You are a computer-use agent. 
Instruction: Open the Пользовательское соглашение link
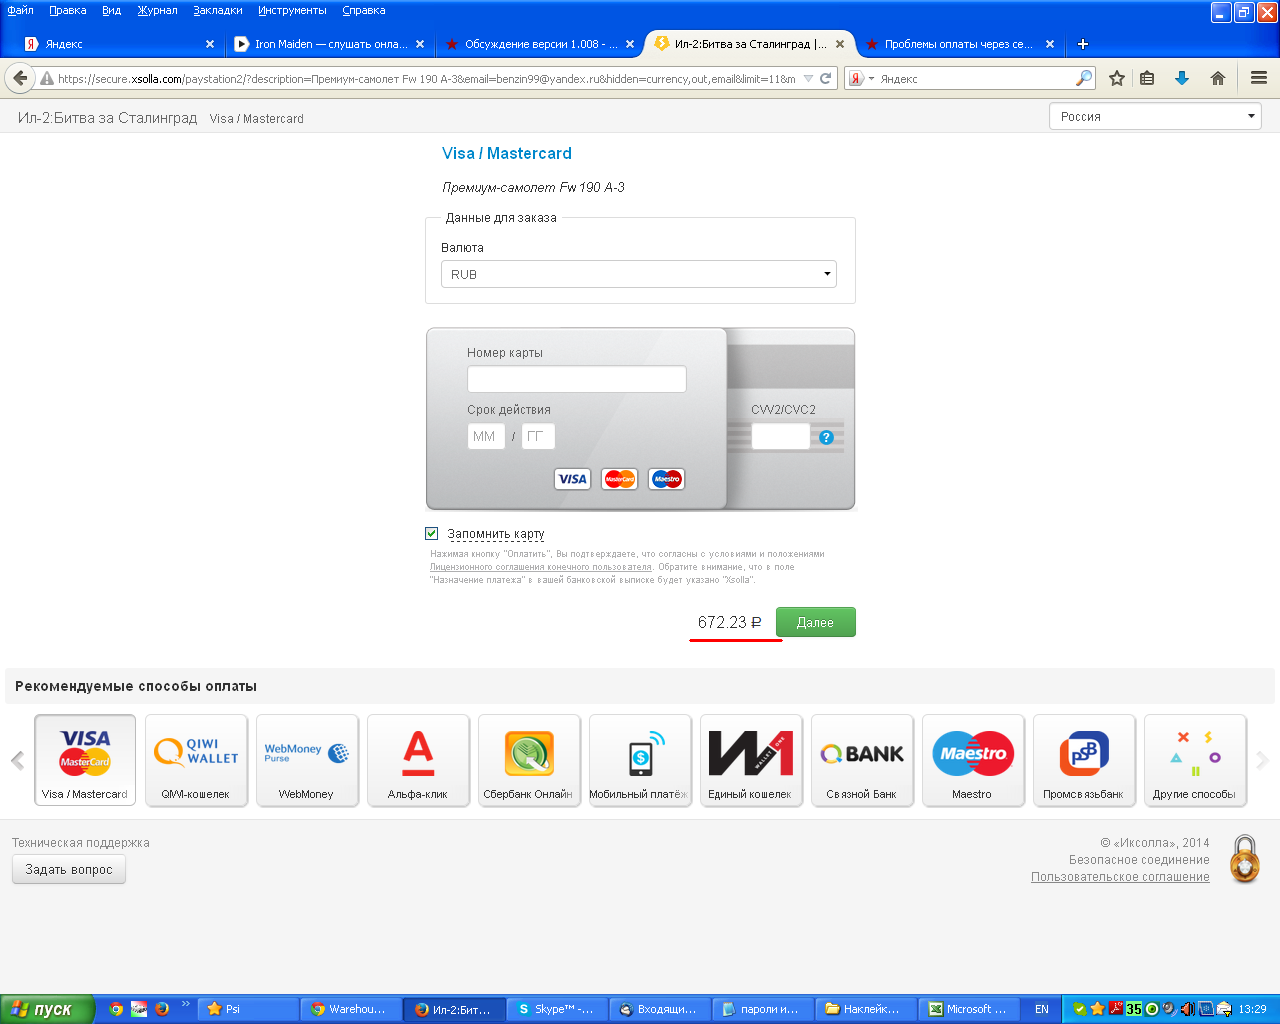click(1120, 877)
